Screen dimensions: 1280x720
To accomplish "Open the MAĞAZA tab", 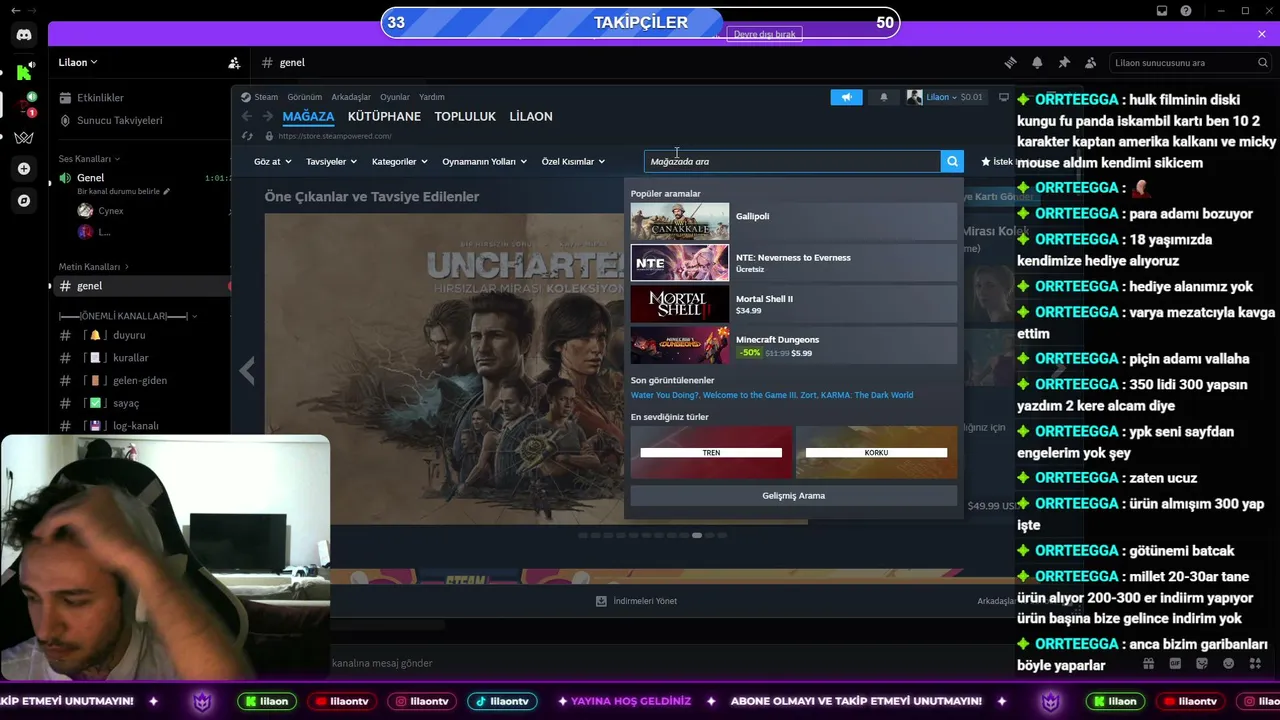I will coord(308,117).
